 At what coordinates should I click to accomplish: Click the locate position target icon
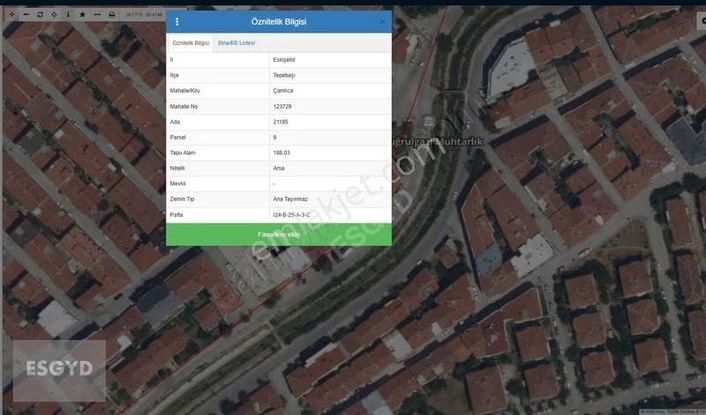[53, 15]
